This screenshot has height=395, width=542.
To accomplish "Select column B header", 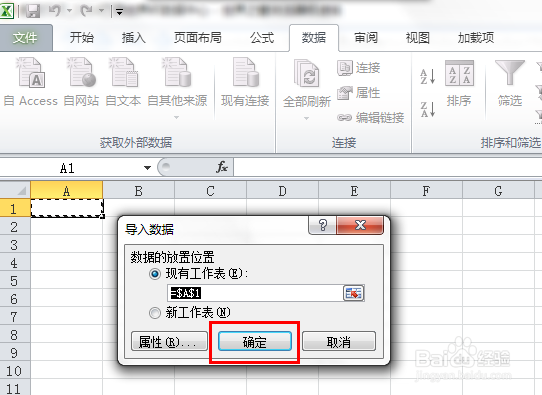I will 139,190.
